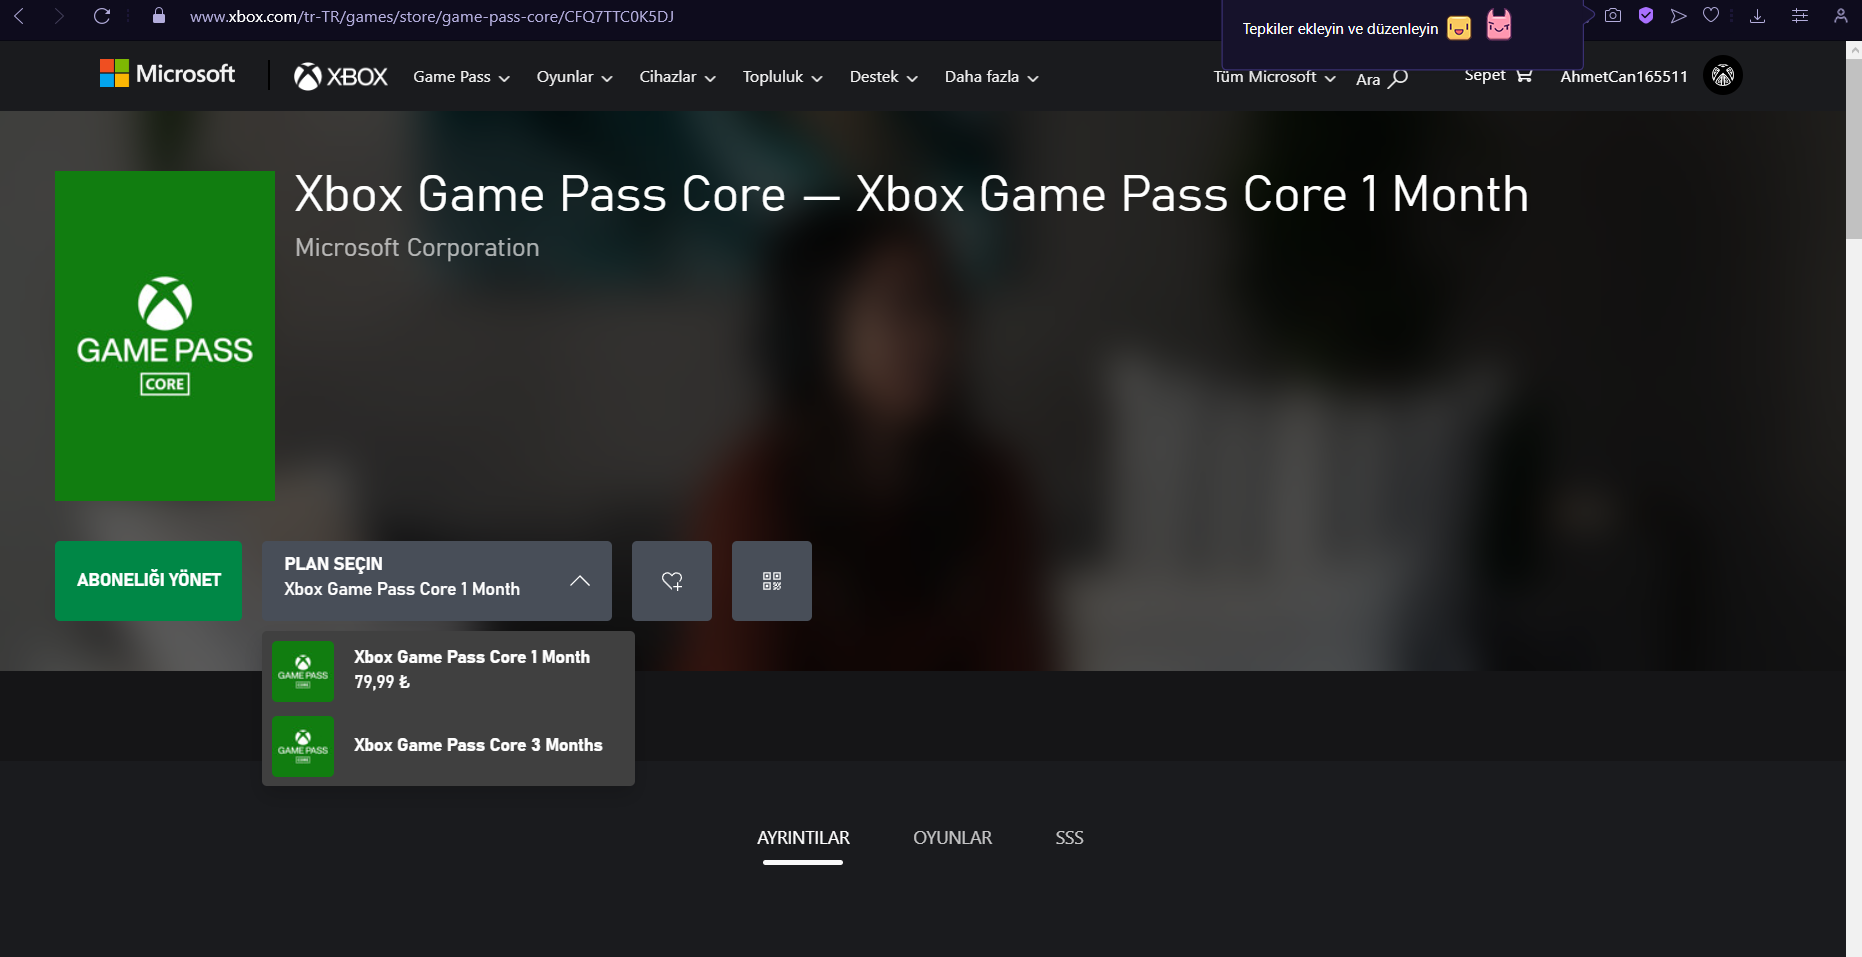Open the Xbox logo home link
1862x957 pixels.
pyautogui.click(x=340, y=76)
